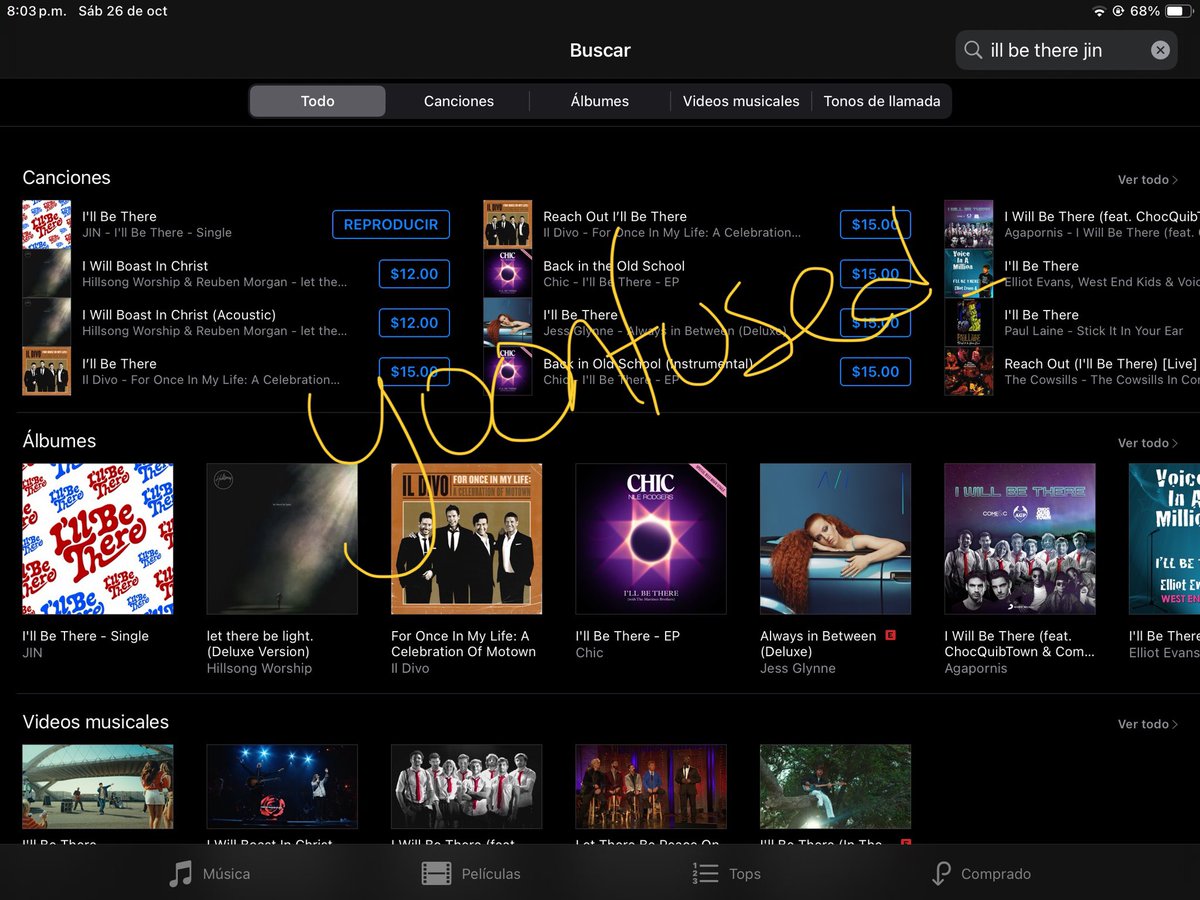Play music video thumbnail with person in tree
Image resolution: width=1200 pixels, height=900 pixels.
coord(836,786)
